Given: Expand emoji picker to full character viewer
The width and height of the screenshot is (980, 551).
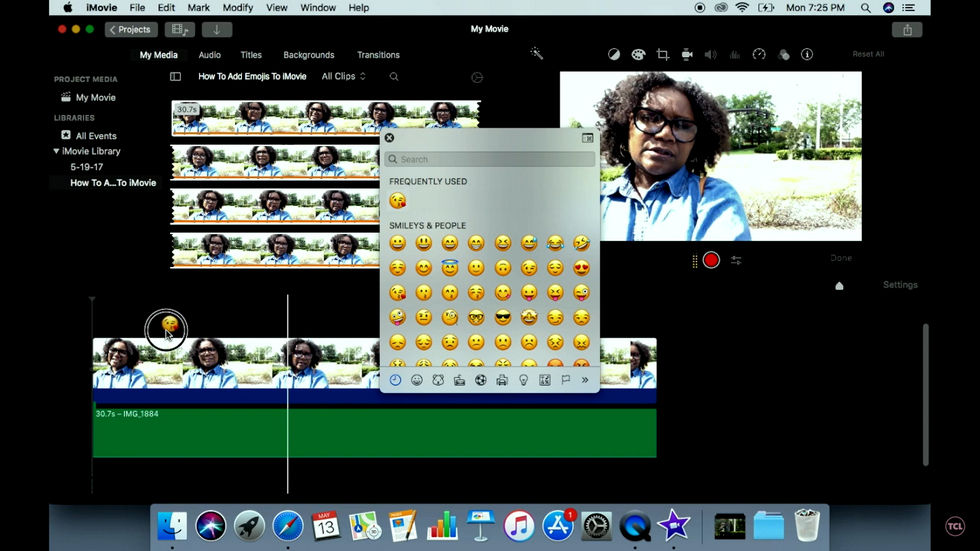Looking at the screenshot, I should [x=588, y=138].
